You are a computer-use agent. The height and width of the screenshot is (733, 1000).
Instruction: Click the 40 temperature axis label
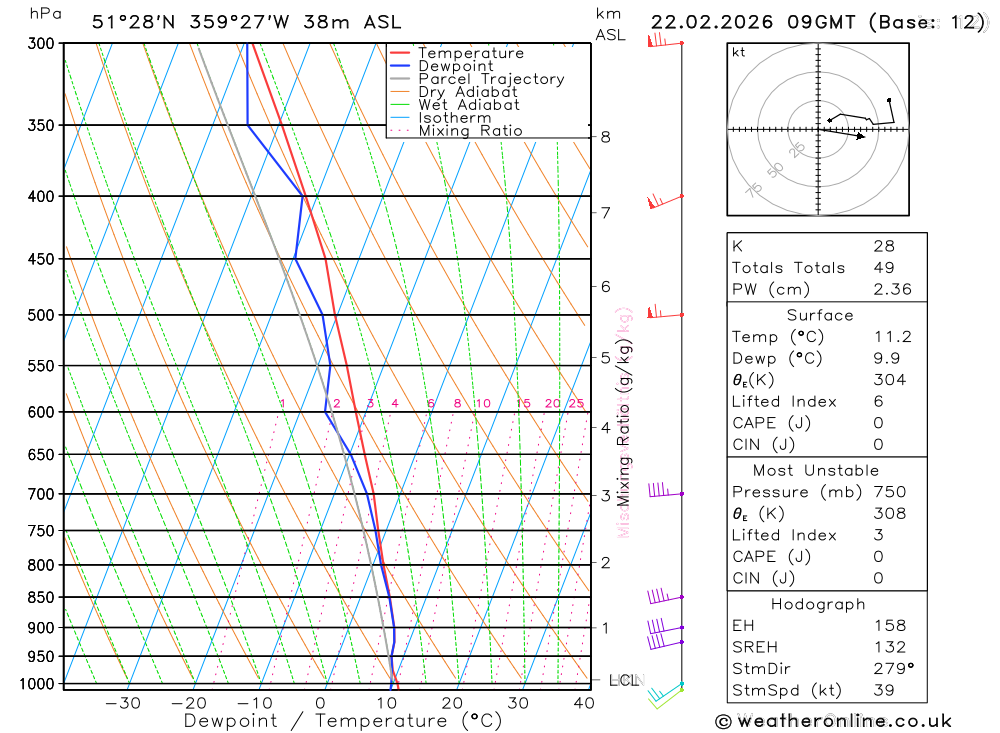[584, 703]
